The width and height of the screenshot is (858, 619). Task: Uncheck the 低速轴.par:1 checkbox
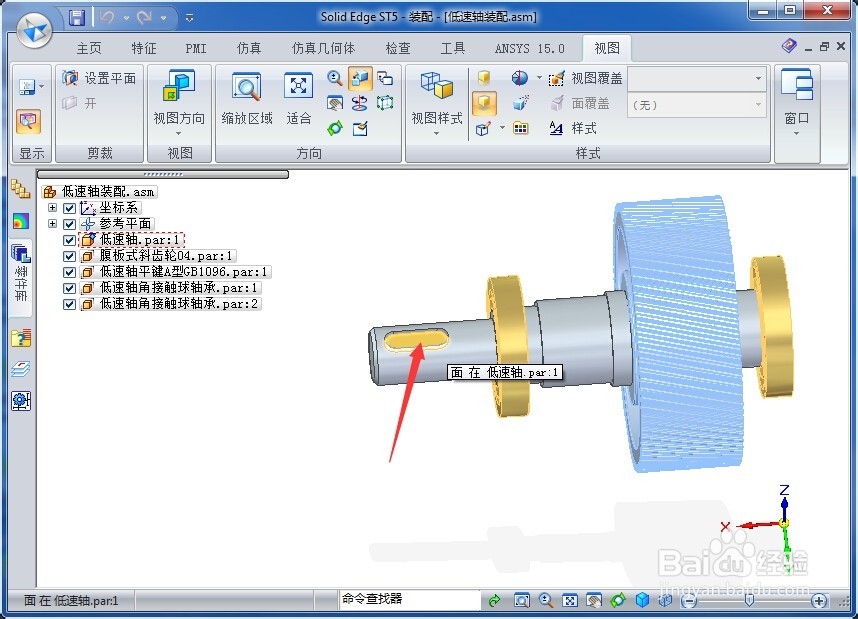tap(69, 240)
